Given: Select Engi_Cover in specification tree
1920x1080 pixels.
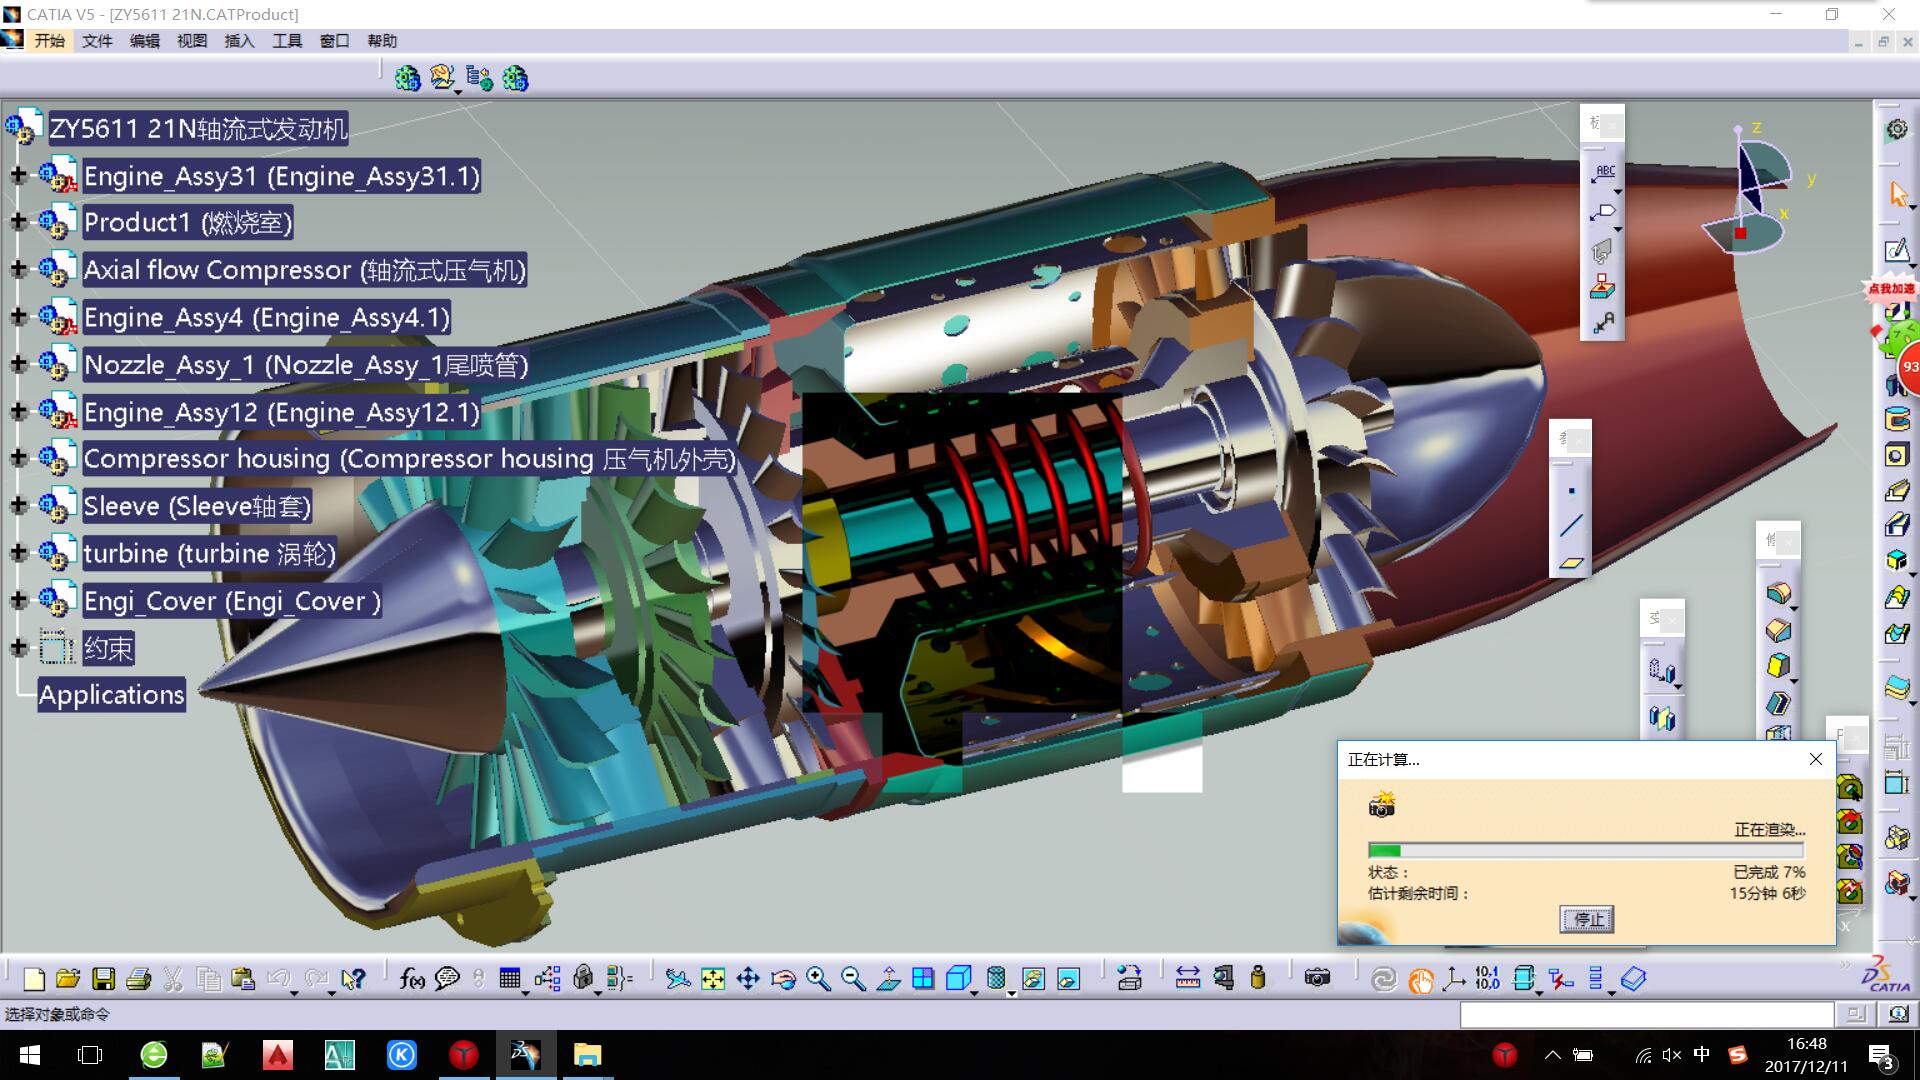Looking at the screenshot, I should tap(231, 601).
